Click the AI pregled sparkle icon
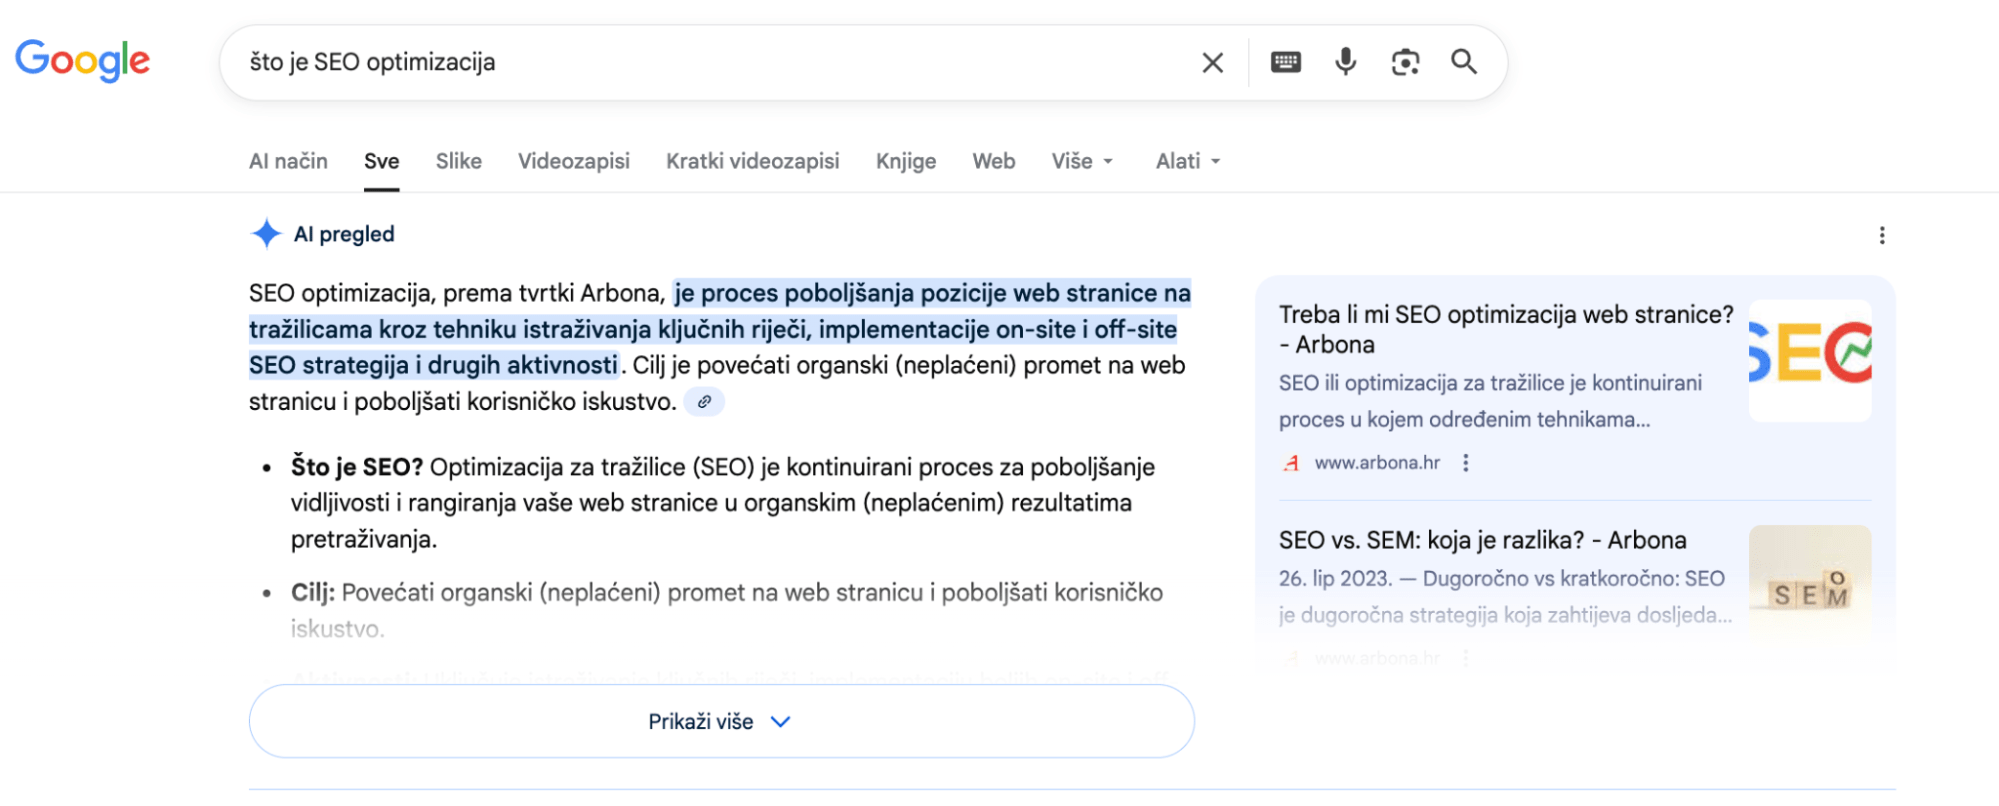 click(265, 232)
